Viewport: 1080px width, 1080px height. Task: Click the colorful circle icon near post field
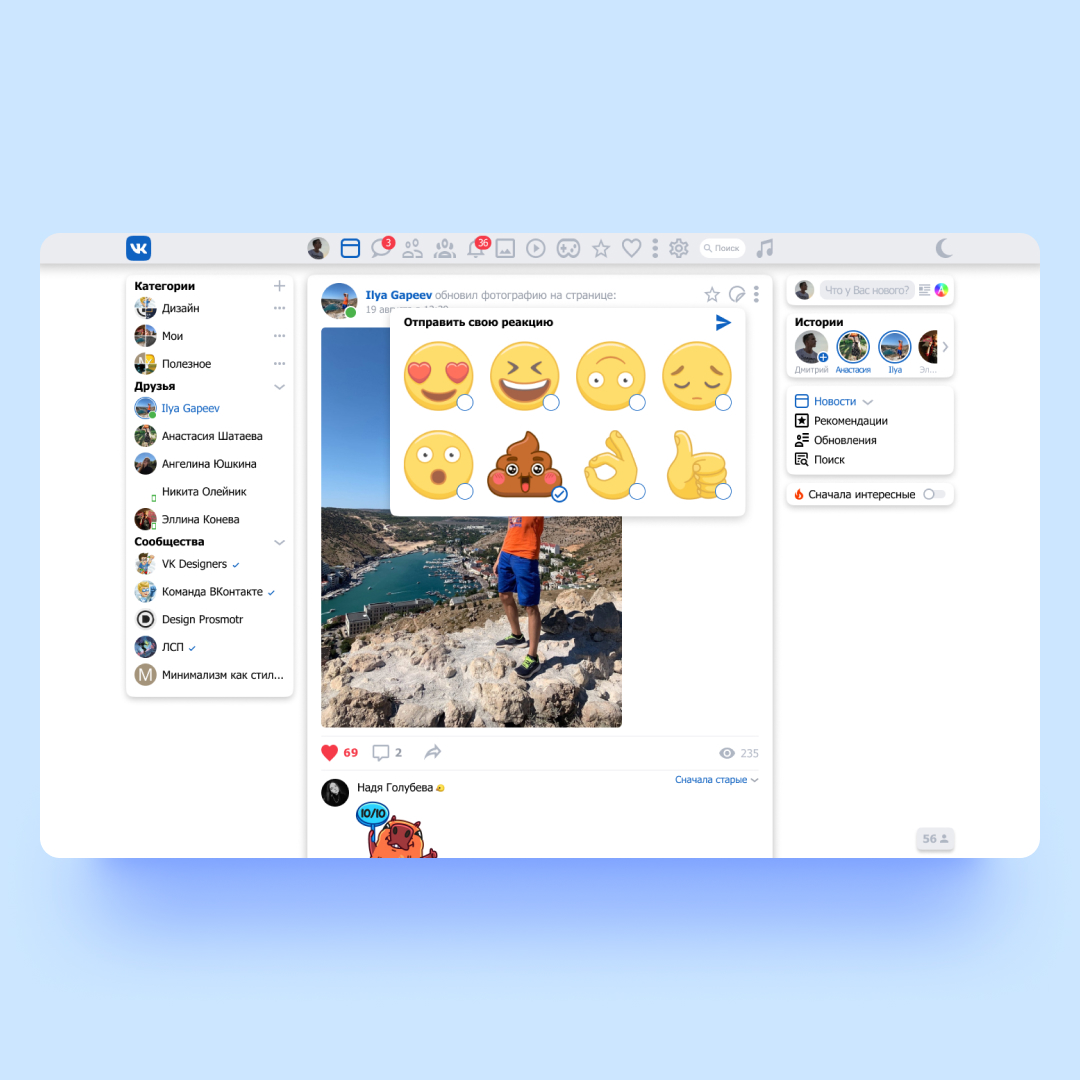click(x=941, y=290)
